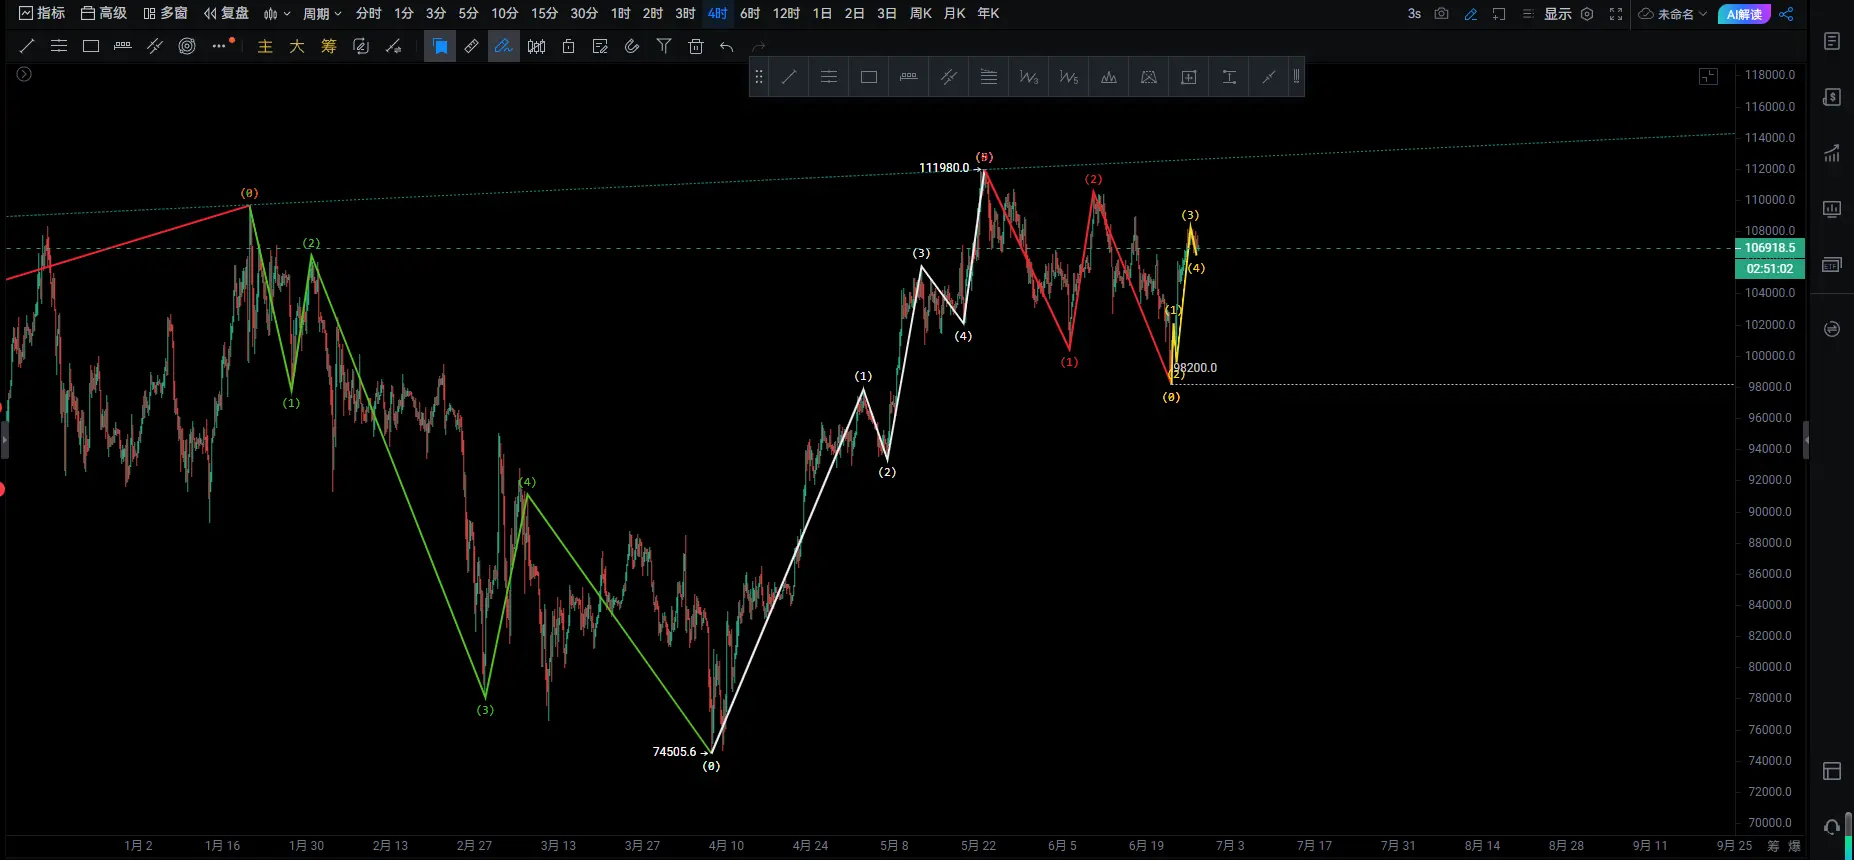Viewport: 1854px width, 860px height.
Task: Open the customer support headset icon
Action: click(x=1832, y=826)
